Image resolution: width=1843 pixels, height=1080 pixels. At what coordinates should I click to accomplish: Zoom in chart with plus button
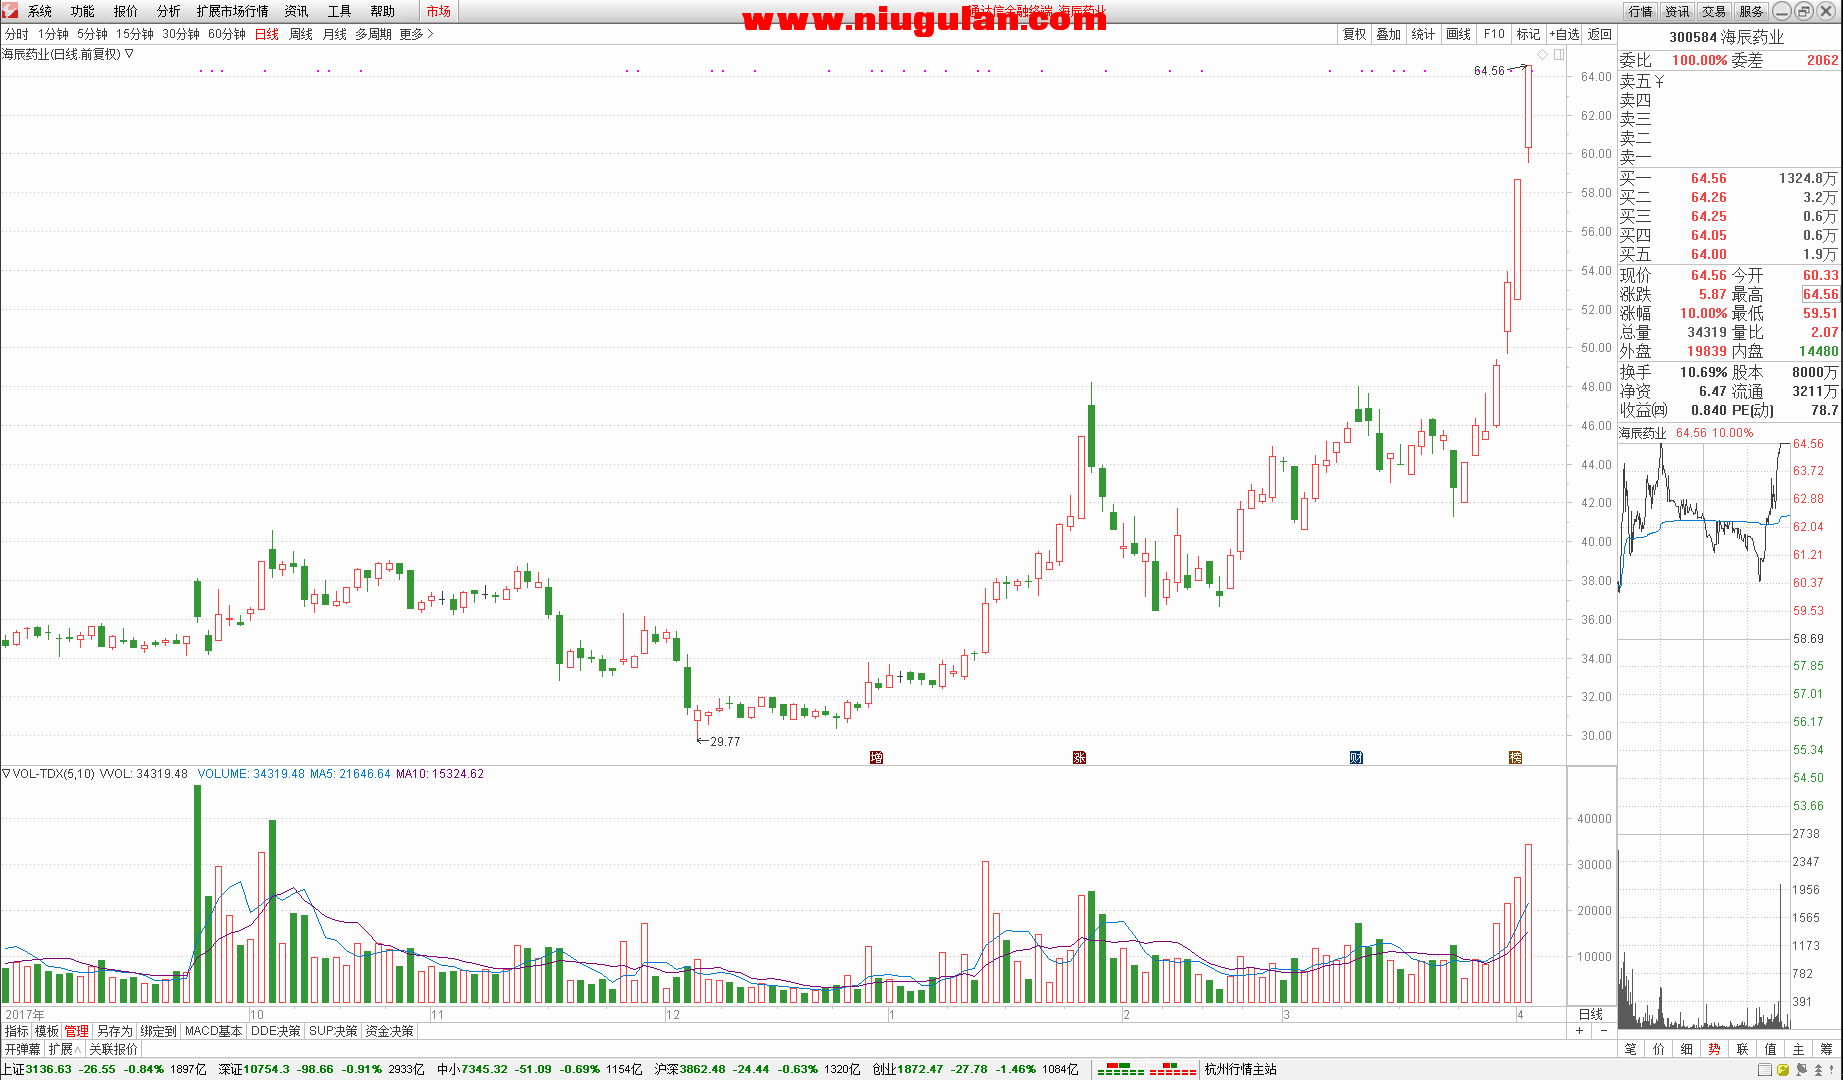pos(1580,1031)
